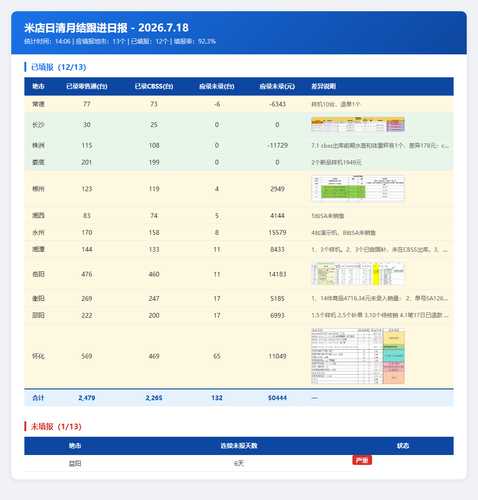The image size is (478, 500).
Task: Click the value 14183 in the 岳阳 row
Action: tap(277, 274)
